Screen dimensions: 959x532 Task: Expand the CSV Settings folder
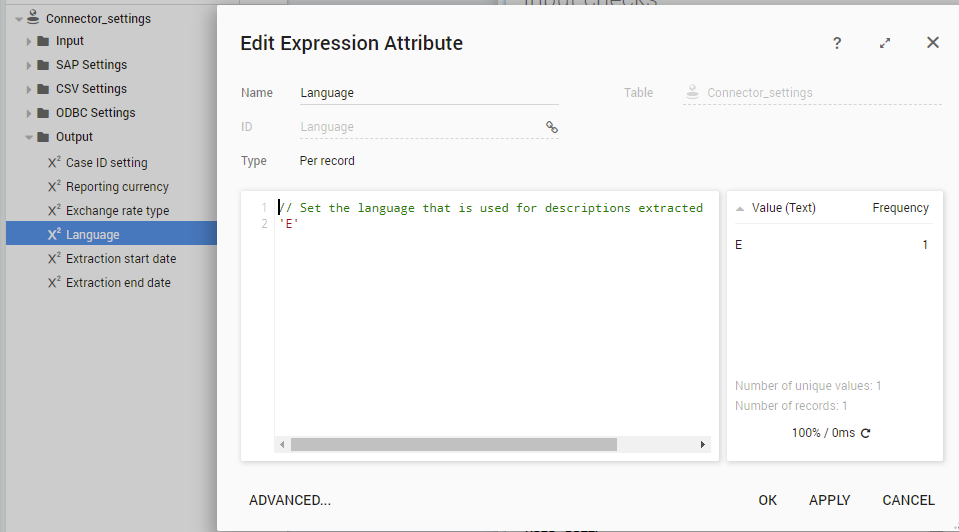(29, 89)
